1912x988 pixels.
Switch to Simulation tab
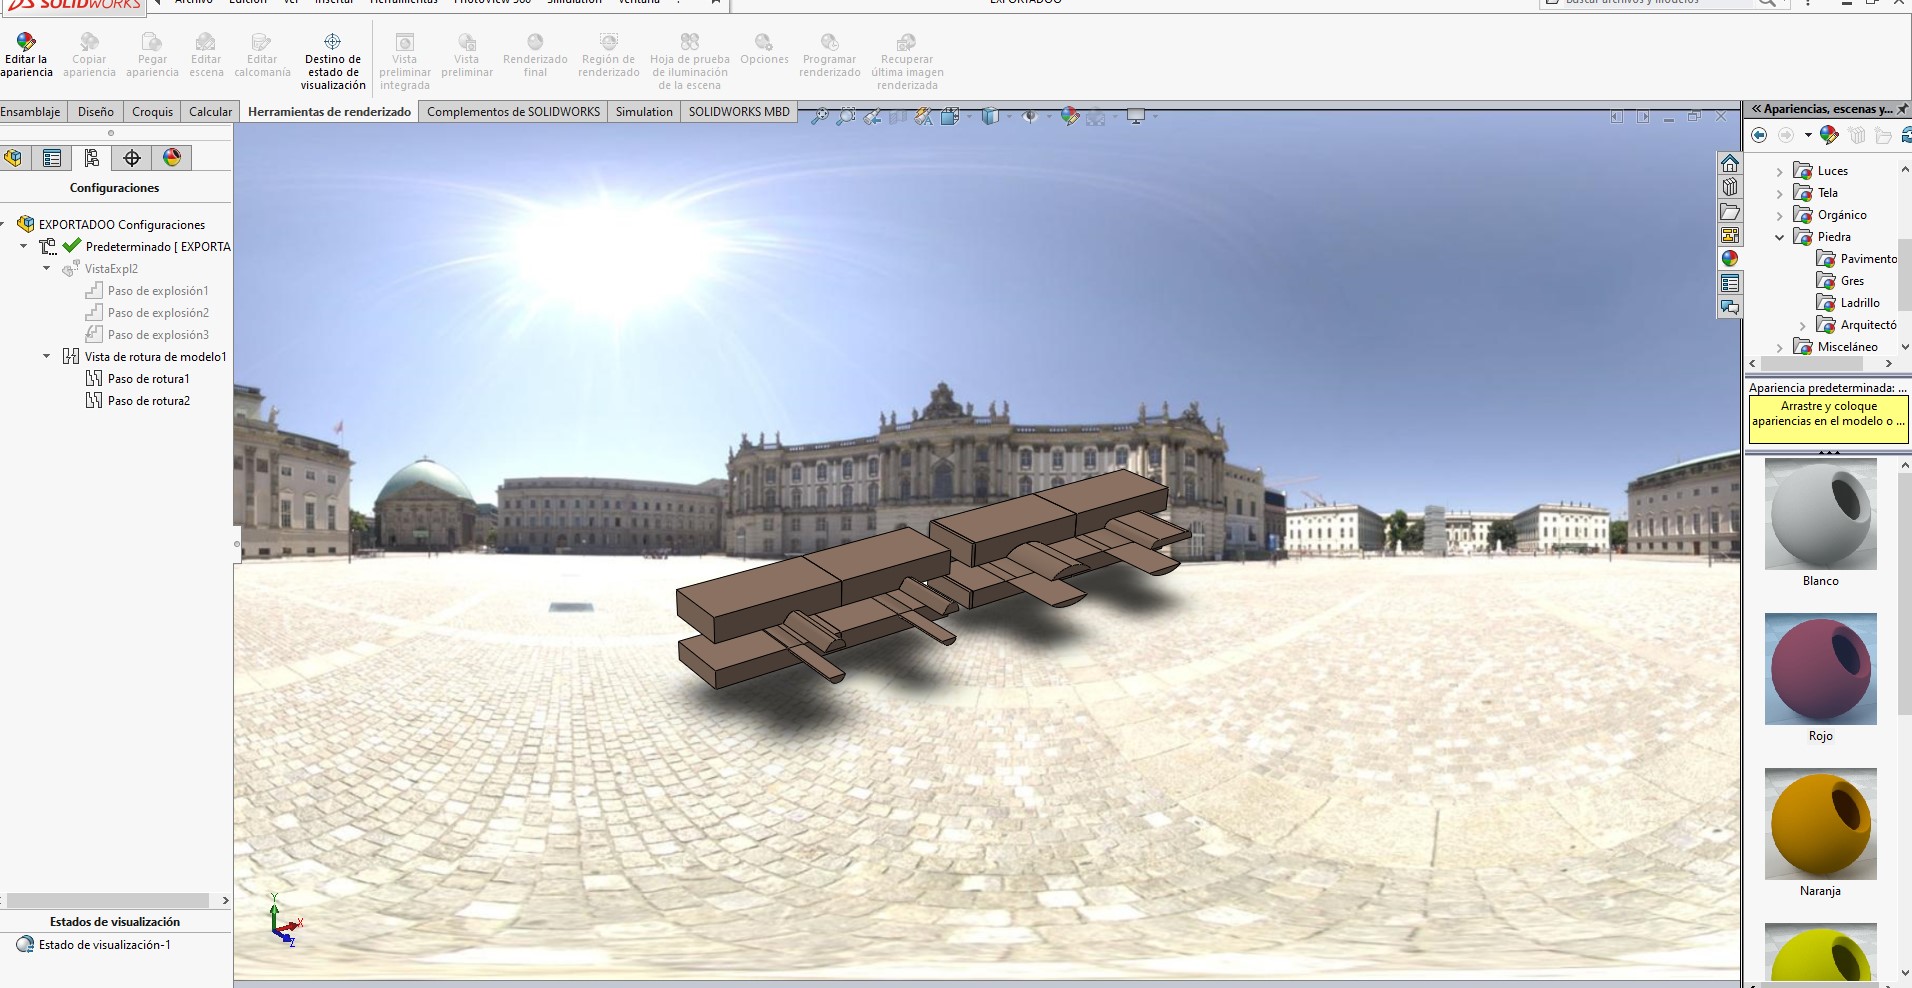(644, 111)
